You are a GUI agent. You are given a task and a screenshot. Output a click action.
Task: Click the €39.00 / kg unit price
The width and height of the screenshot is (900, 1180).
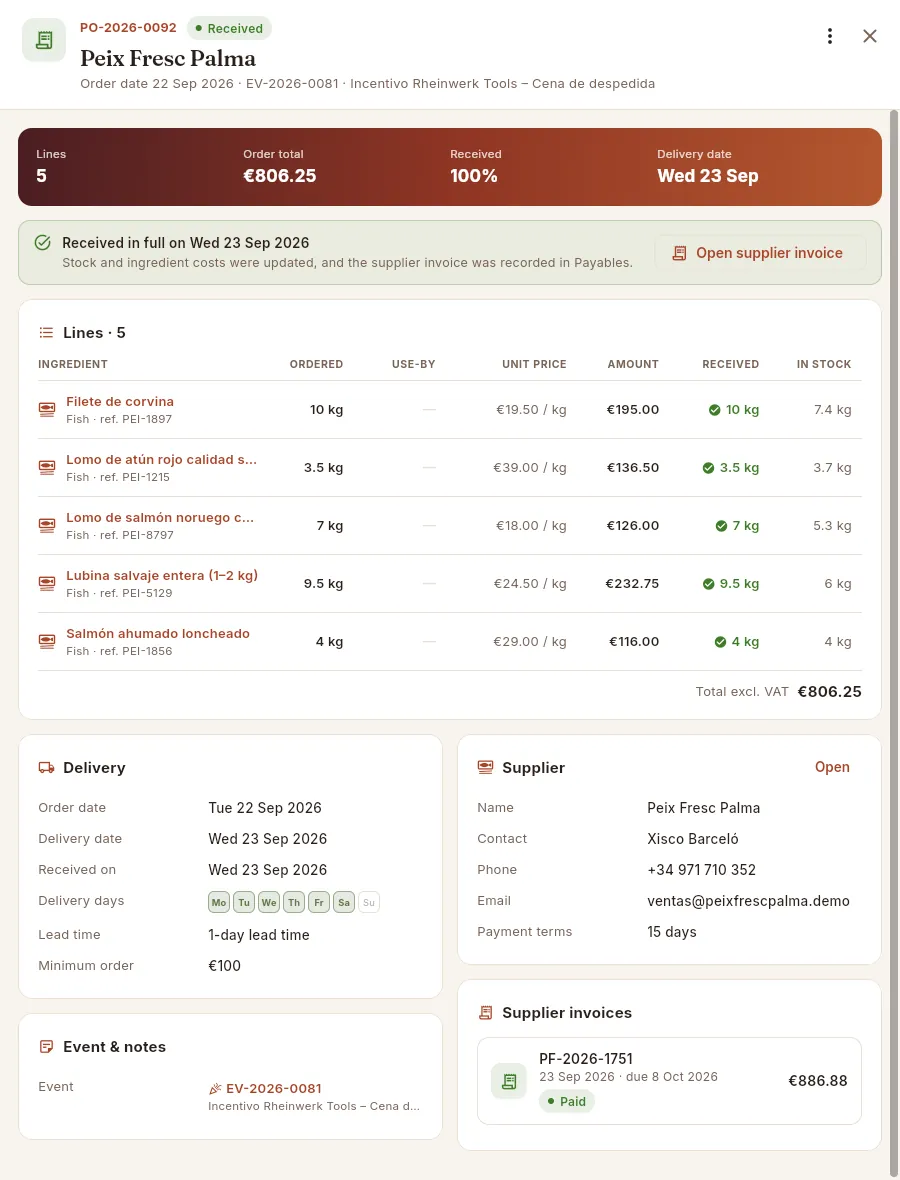click(530, 468)
